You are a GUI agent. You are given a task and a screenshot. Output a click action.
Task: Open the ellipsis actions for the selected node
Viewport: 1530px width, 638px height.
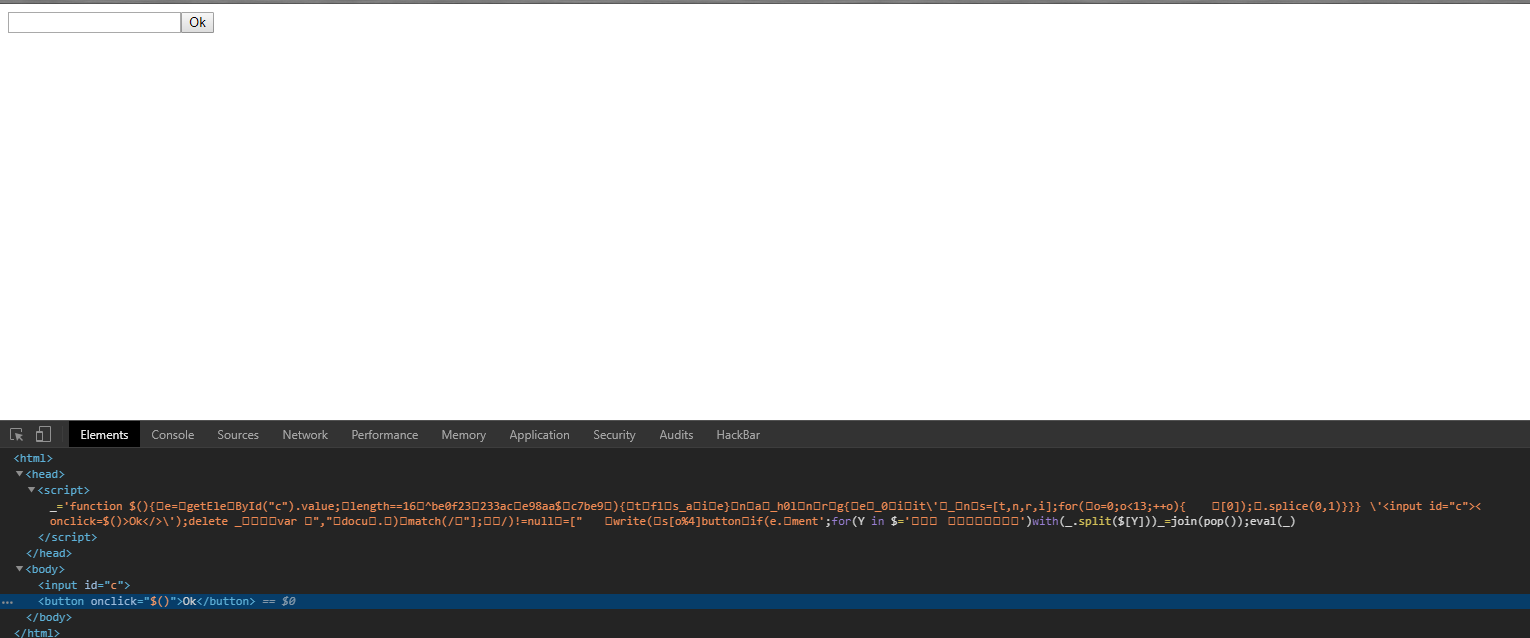(x=7, y=602)
